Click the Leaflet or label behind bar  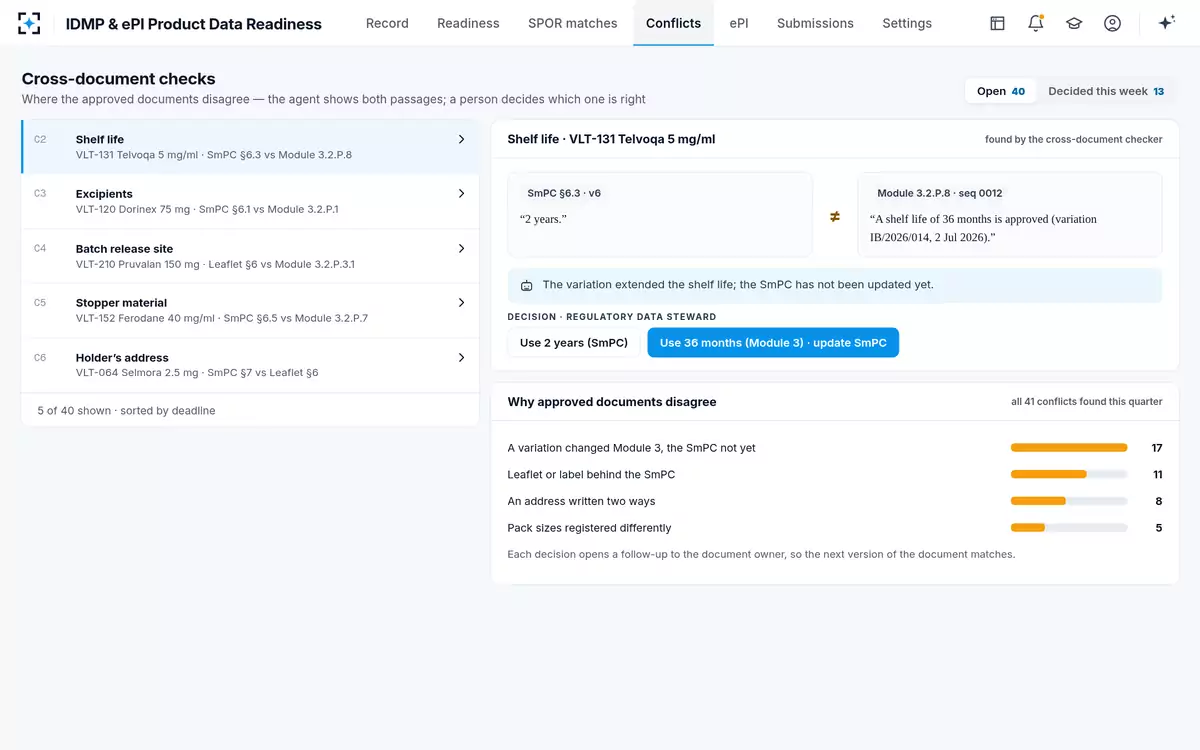point(1069,474)
